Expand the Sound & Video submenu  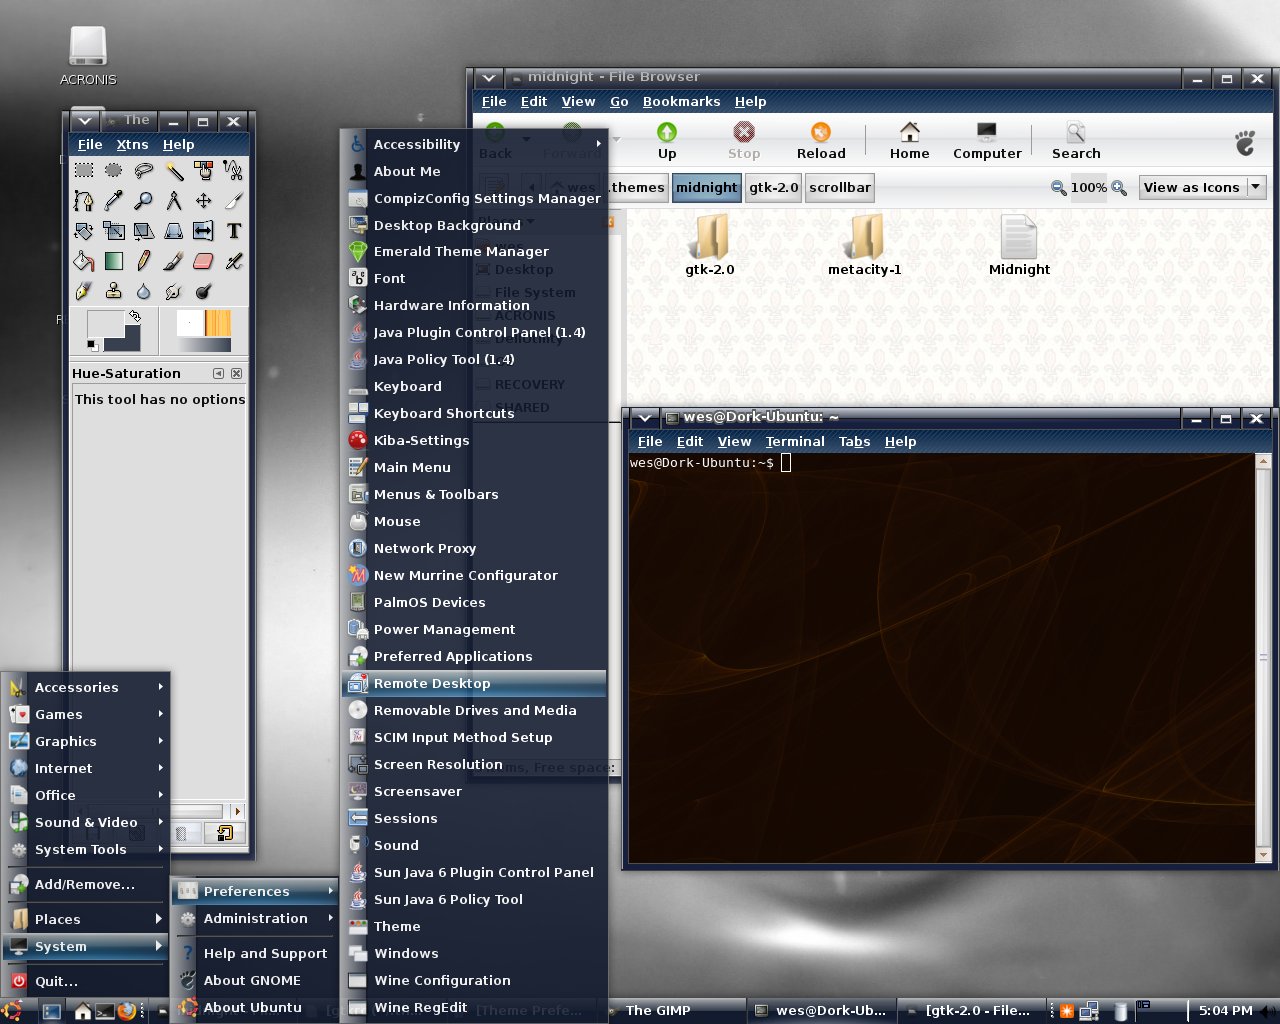tap(86, 822)
